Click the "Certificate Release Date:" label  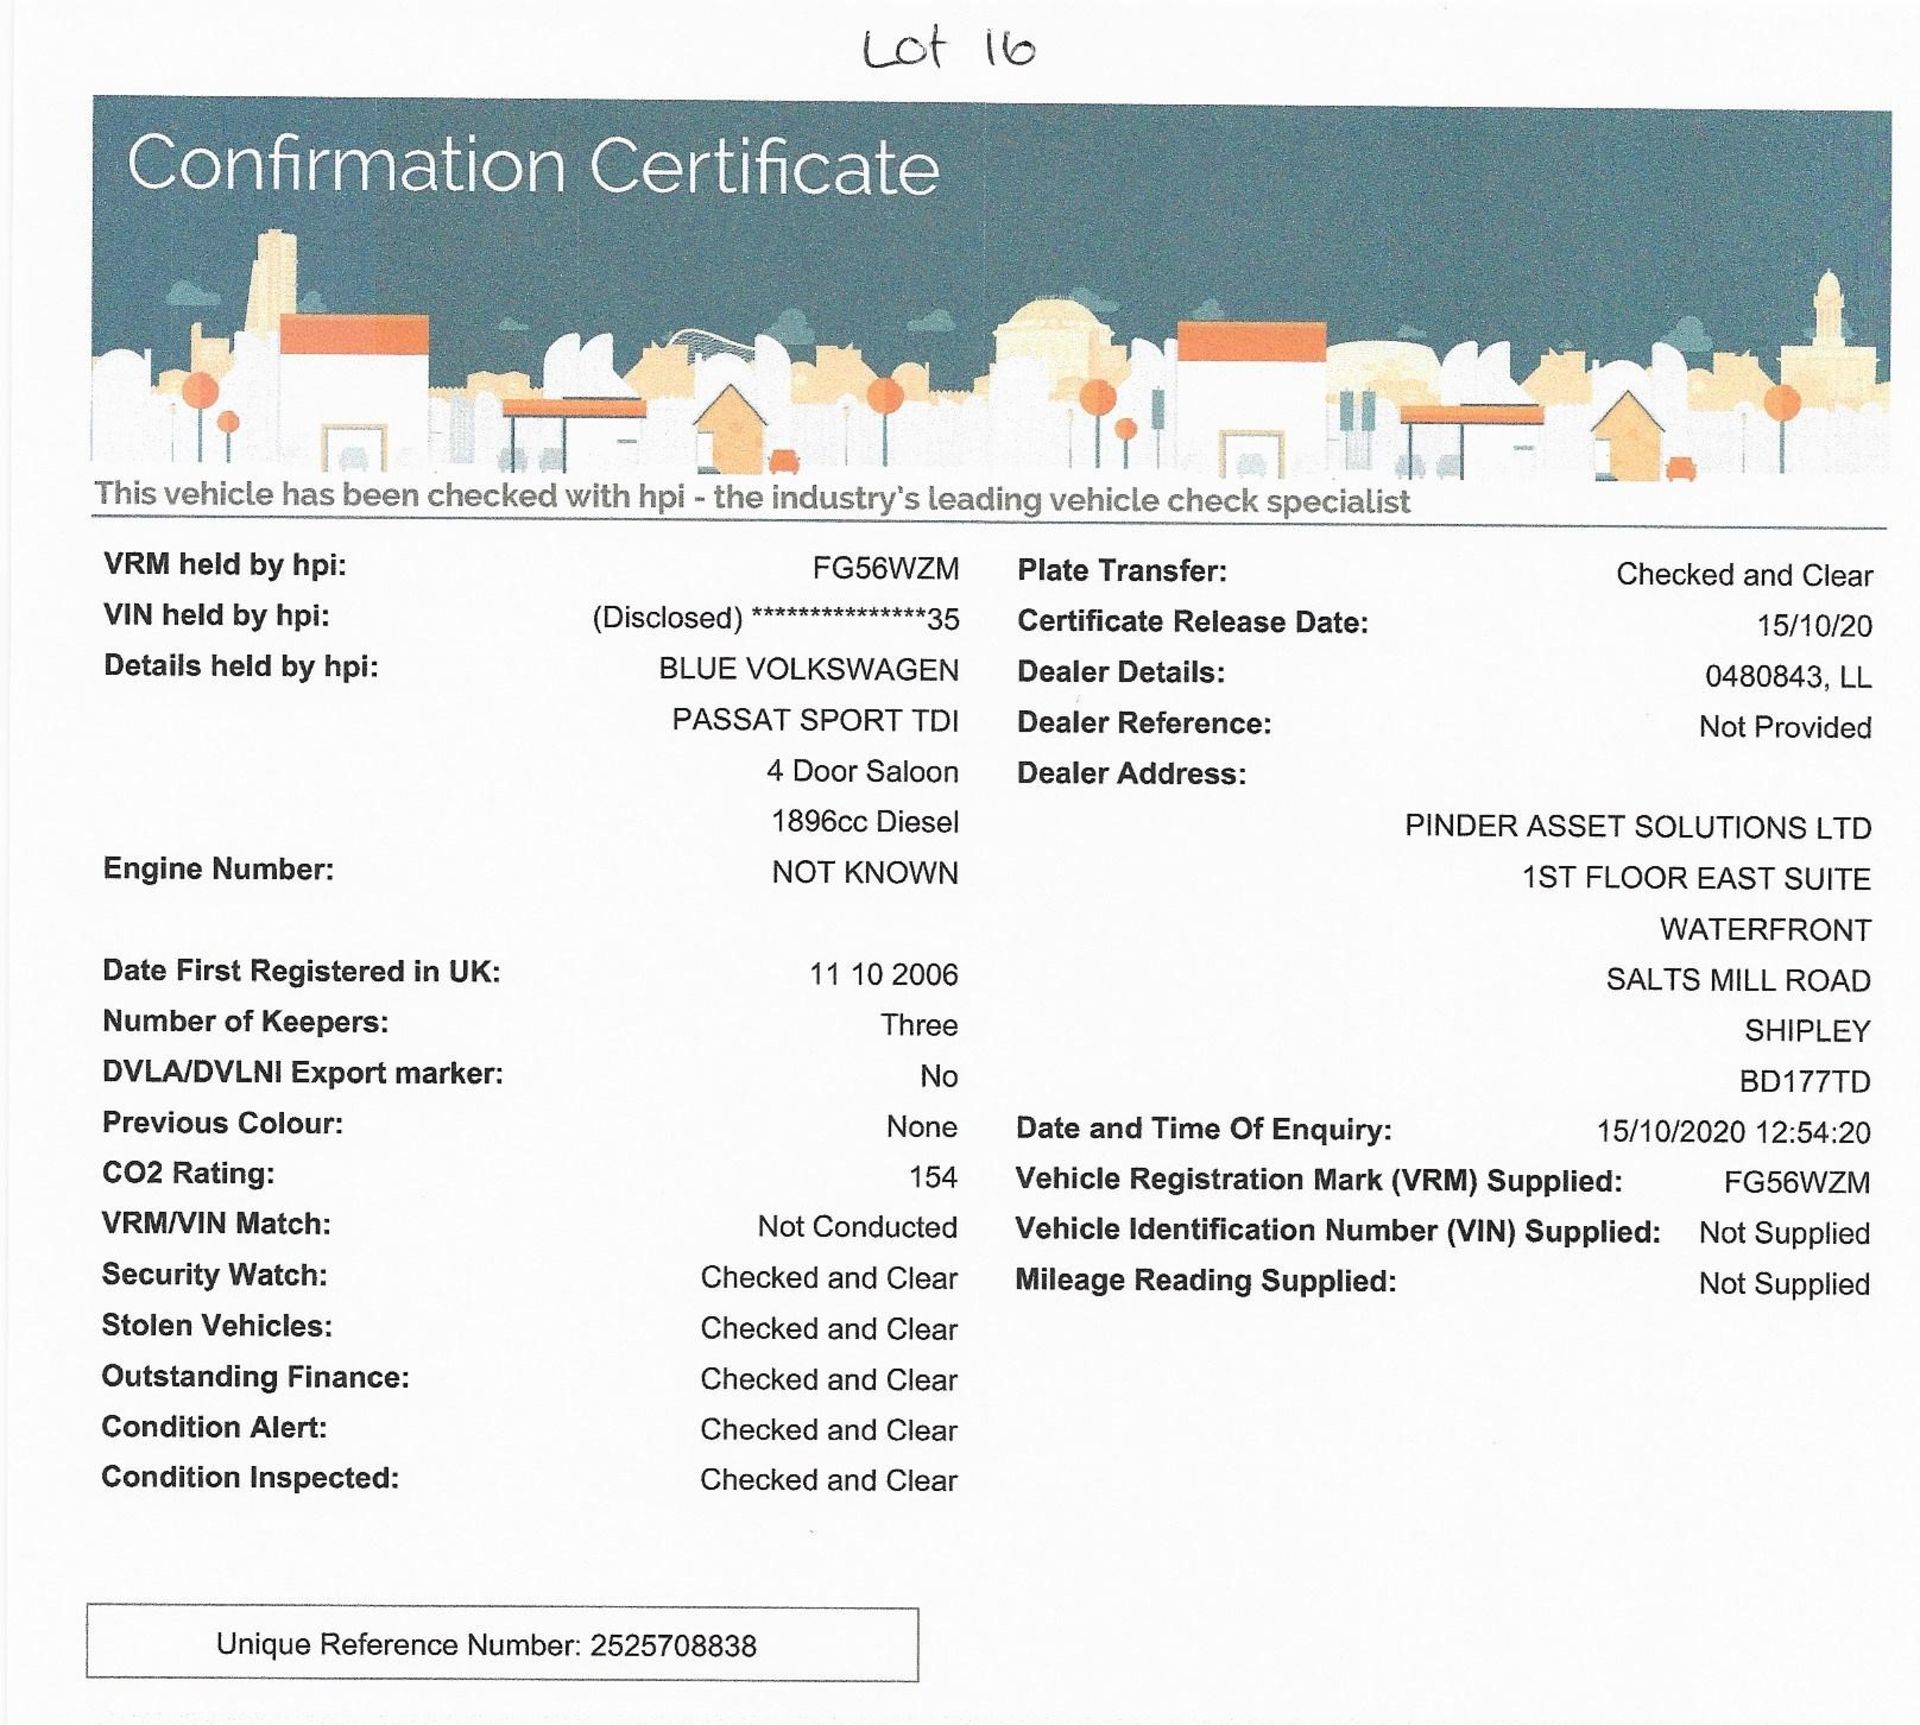click(1193, 622)
